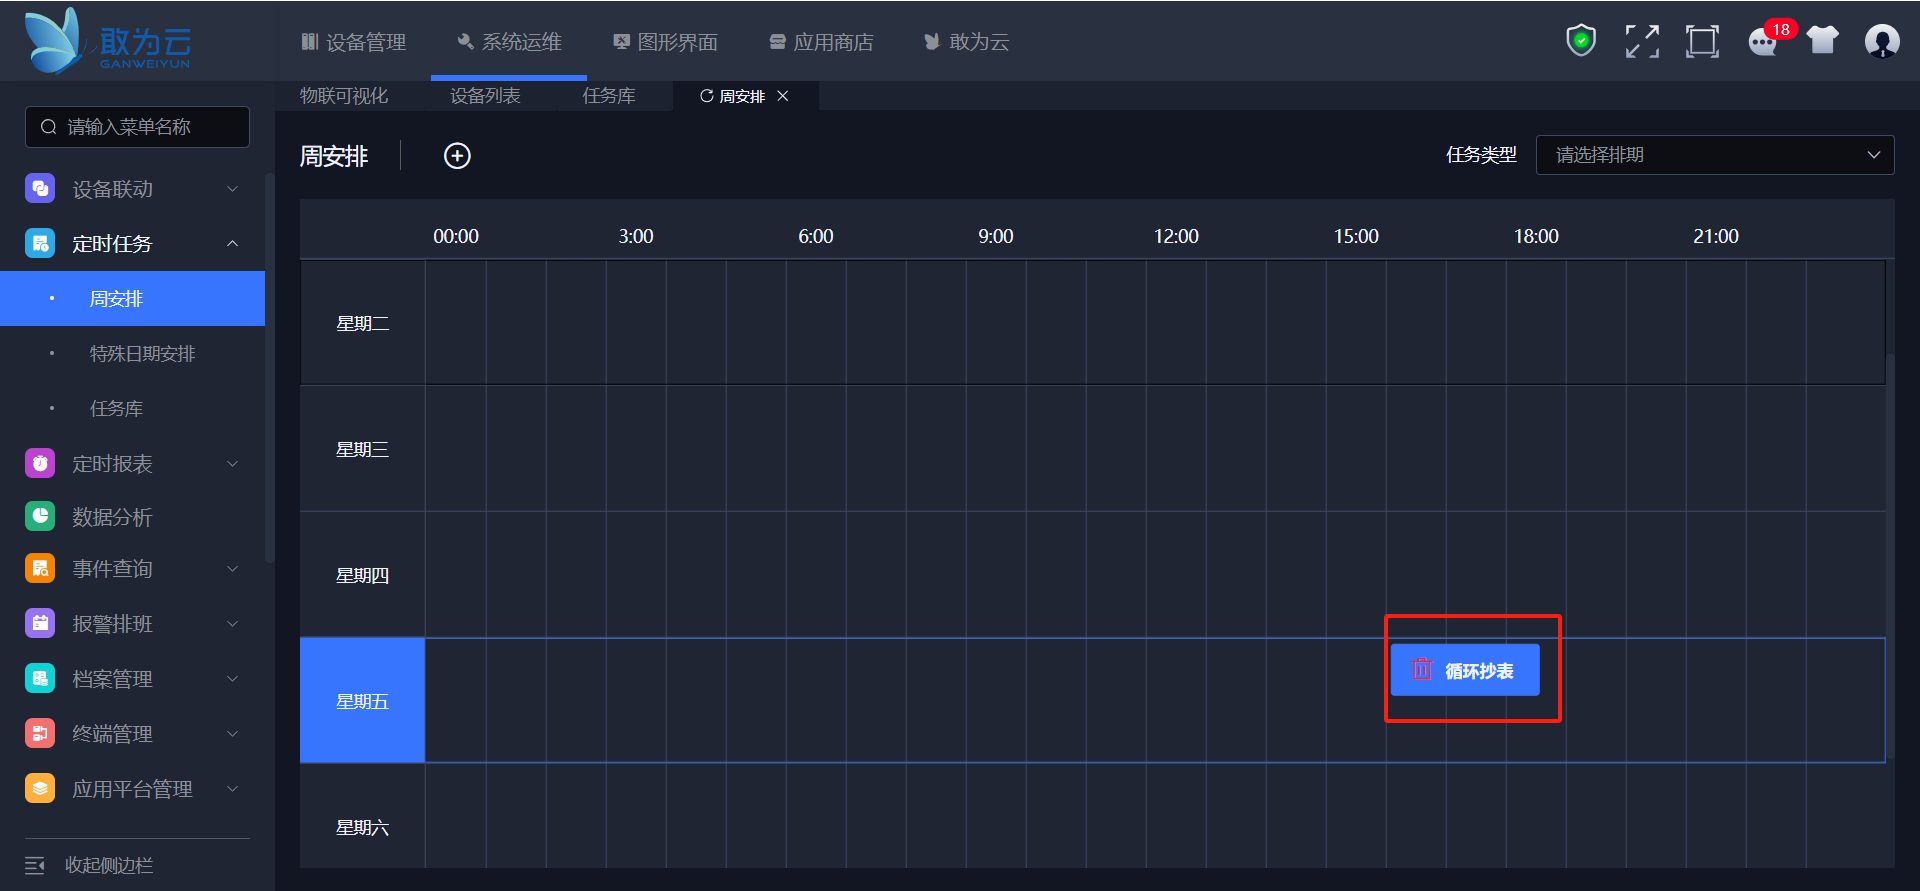This screenshot has width=1920, height=891.
Task: Click the 档案管理 sidebar icon
Action: (40, 678)
